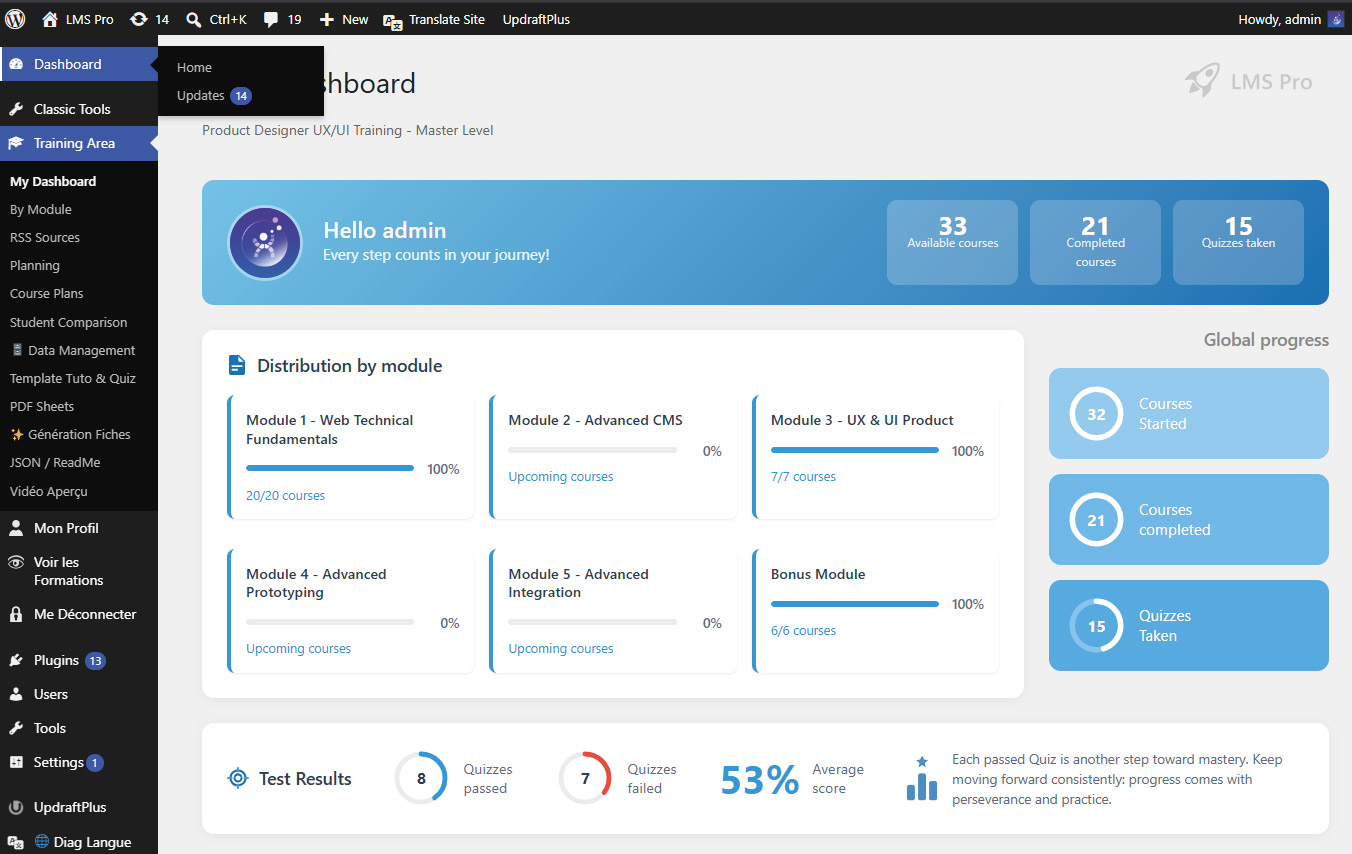Click the Hello admin profile avatar
This screenshot has width=1352, height=854.
(265, 243)
